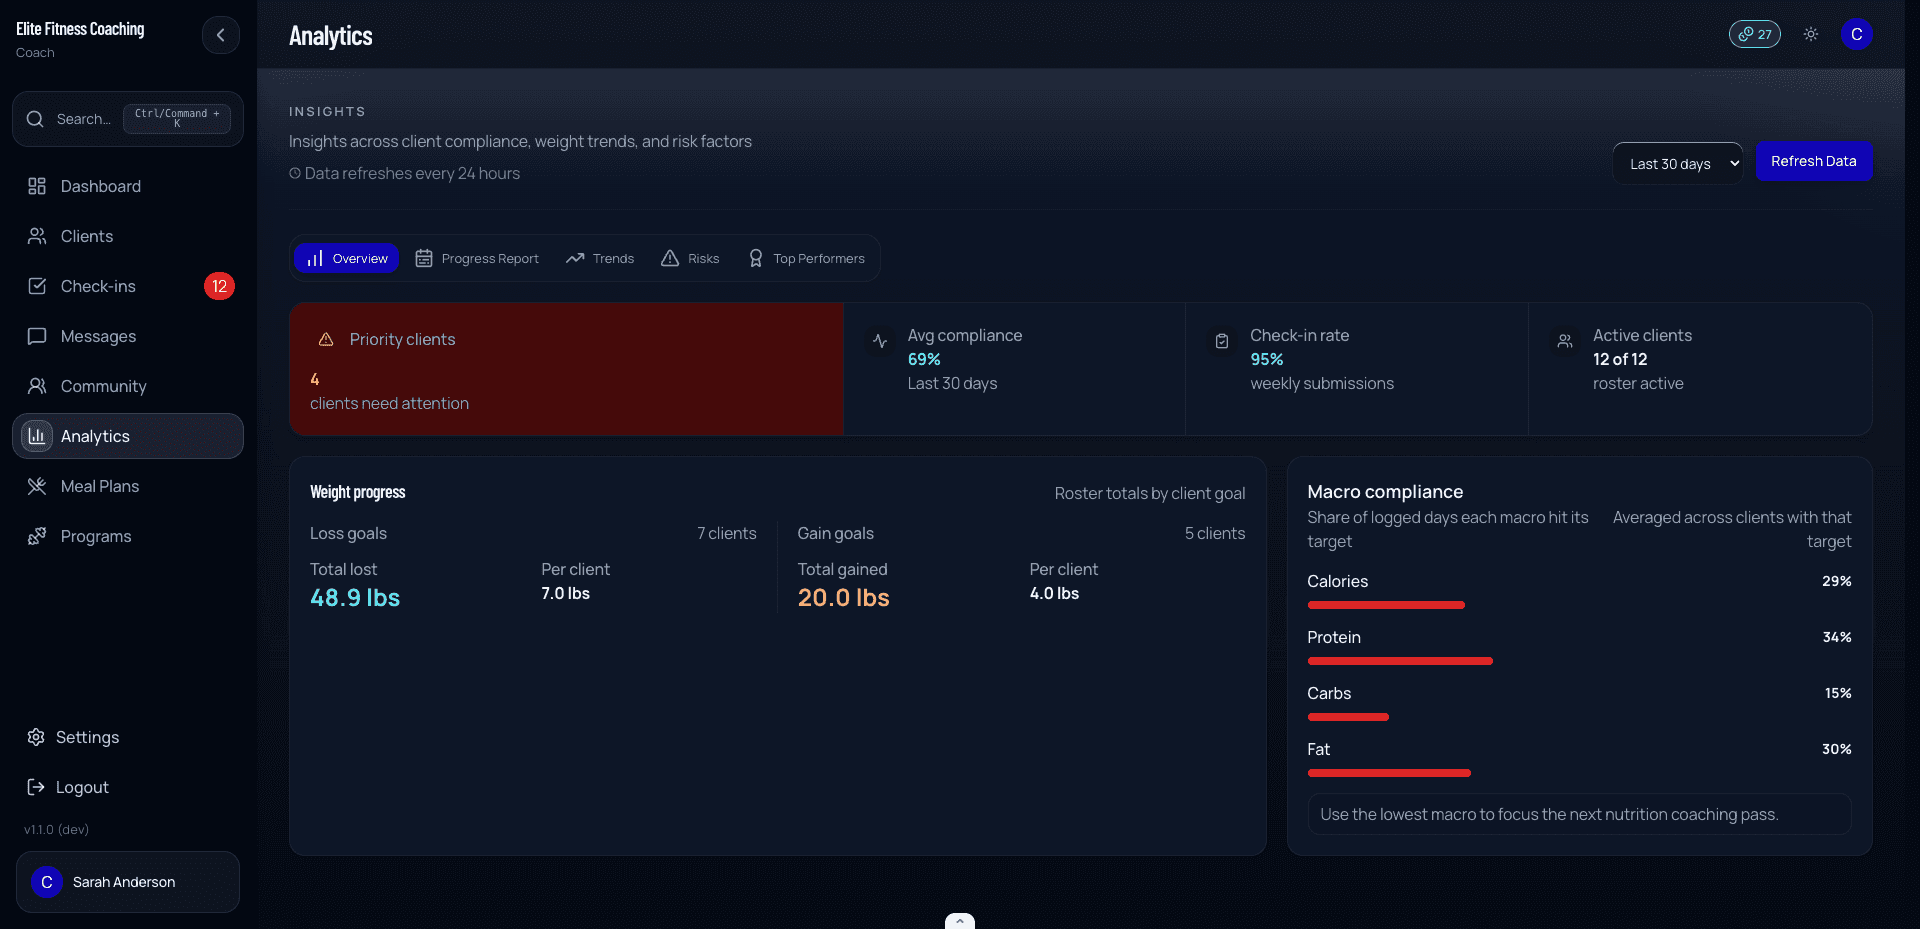
Task: Expand the bottom panel chevron handle
Action: (x=960, y=921)
